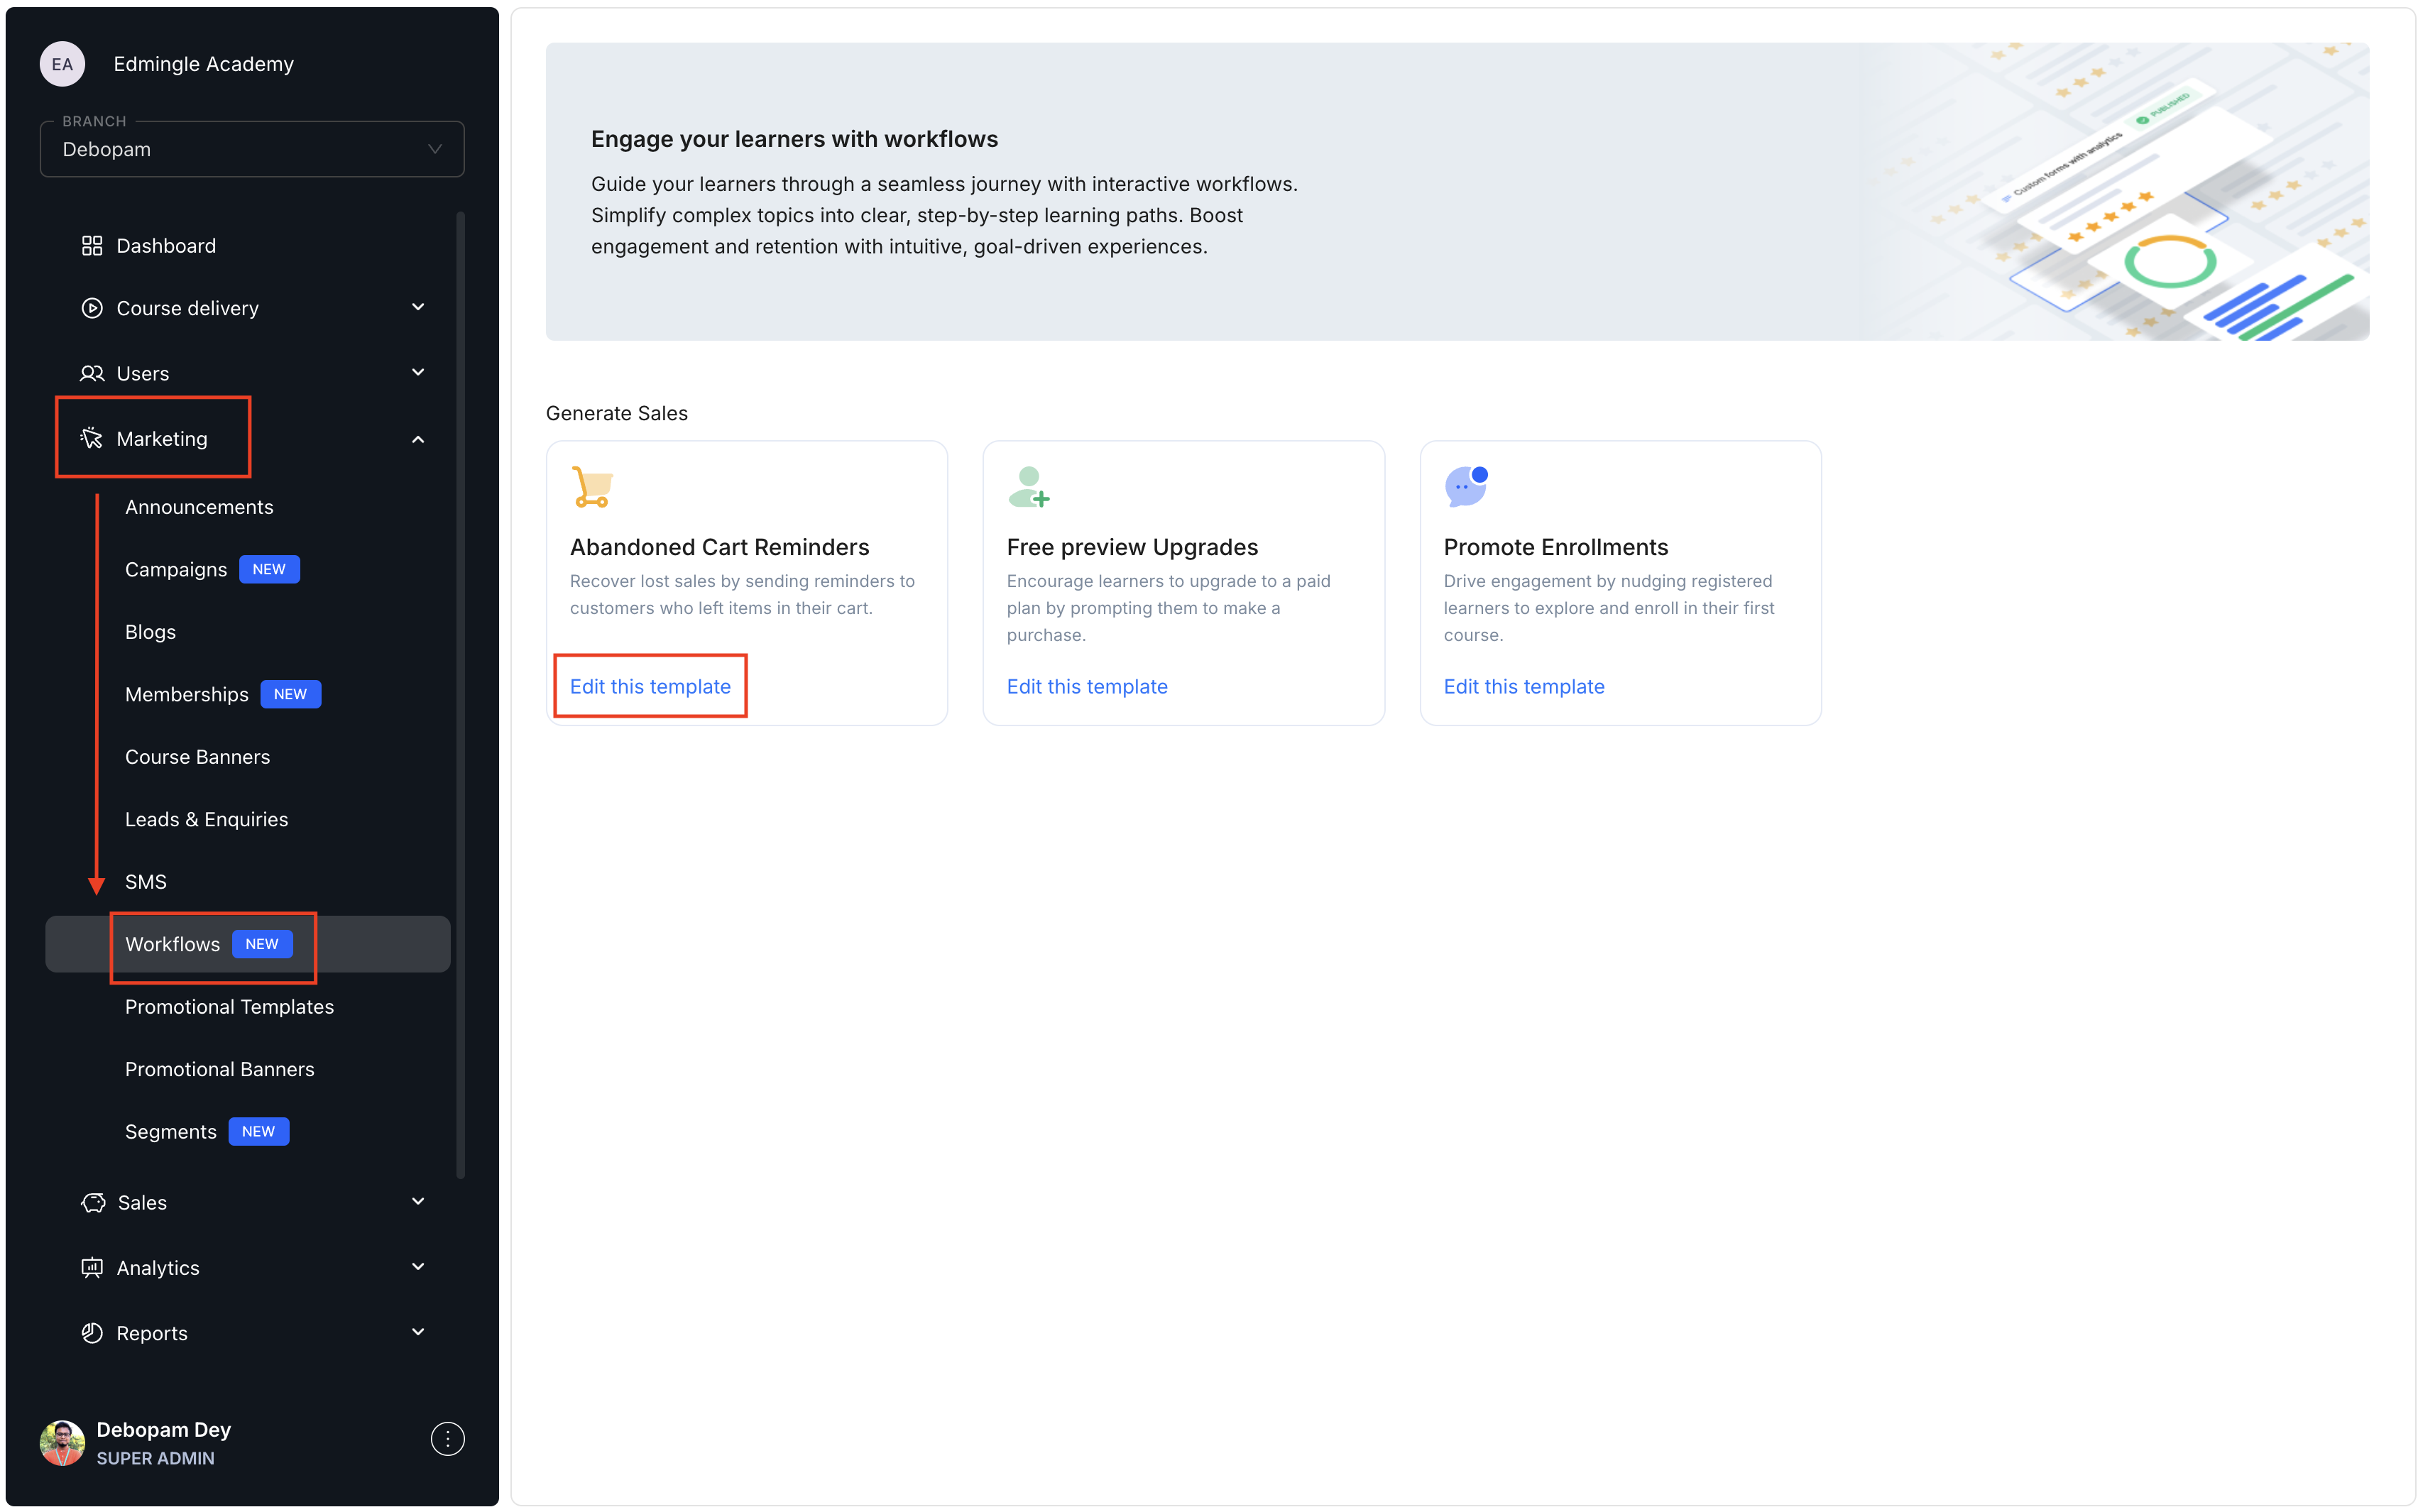The height and width of the screenshot is (1512, 2418).
Task: Click the Course delivery play icon
Action: [x=92, y=308]
